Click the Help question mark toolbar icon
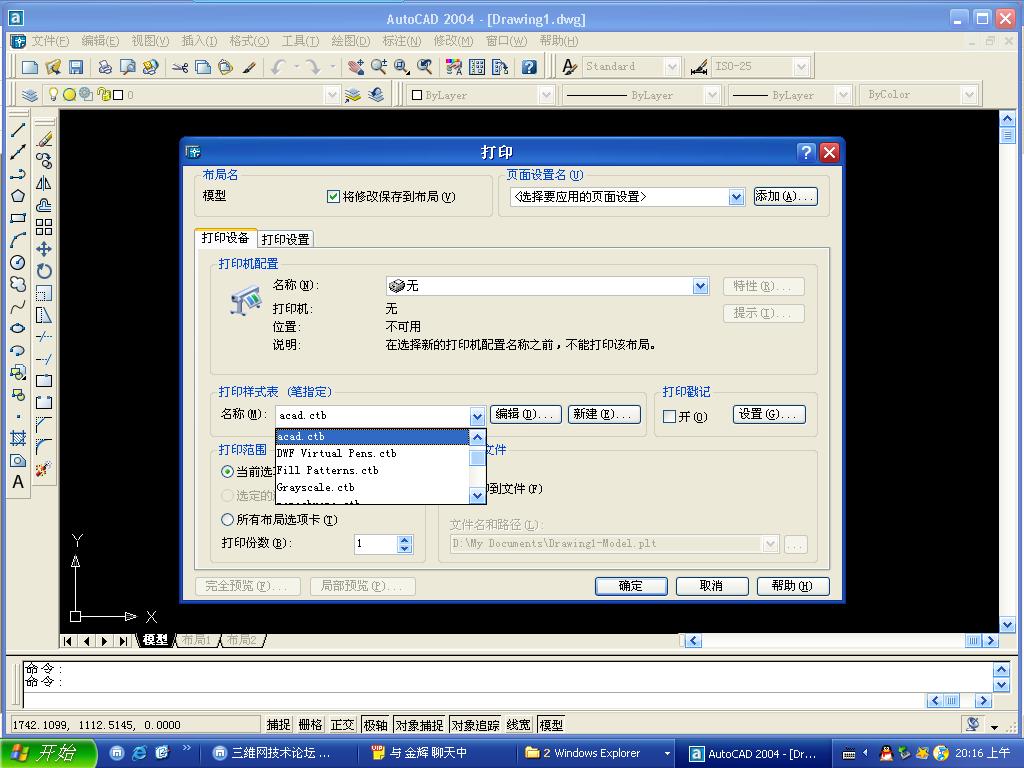The image size is (1024, 768). click(529, 67)
